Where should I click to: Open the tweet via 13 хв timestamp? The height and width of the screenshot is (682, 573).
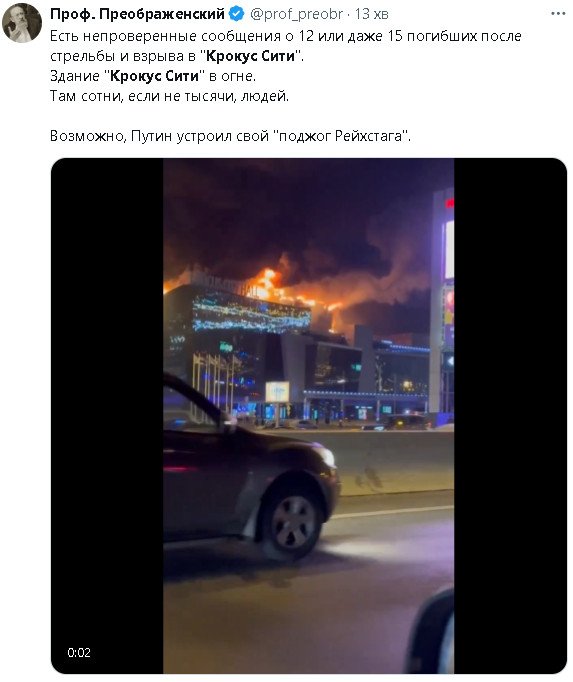click(x=371, y=14)
